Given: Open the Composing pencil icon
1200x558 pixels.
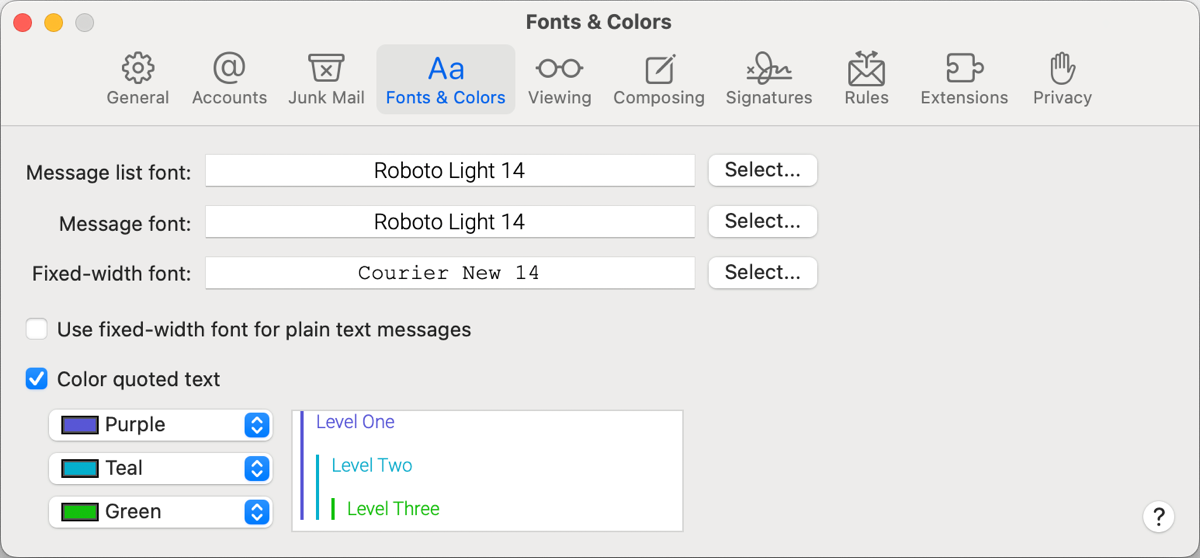Looking at the screenshot, I should (x=659, y=69).
